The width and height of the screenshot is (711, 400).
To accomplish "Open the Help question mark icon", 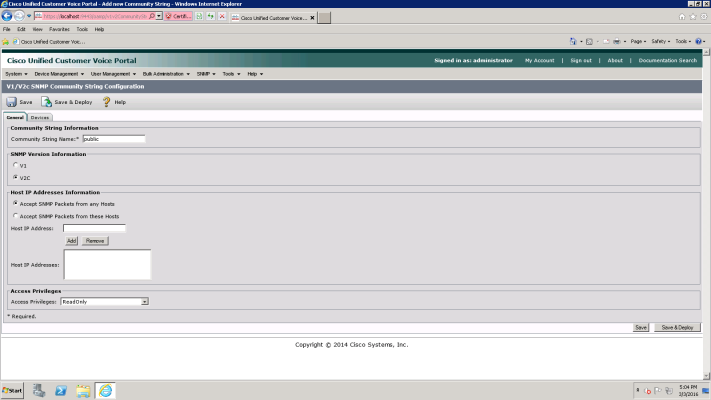I will tap(106, 102).
